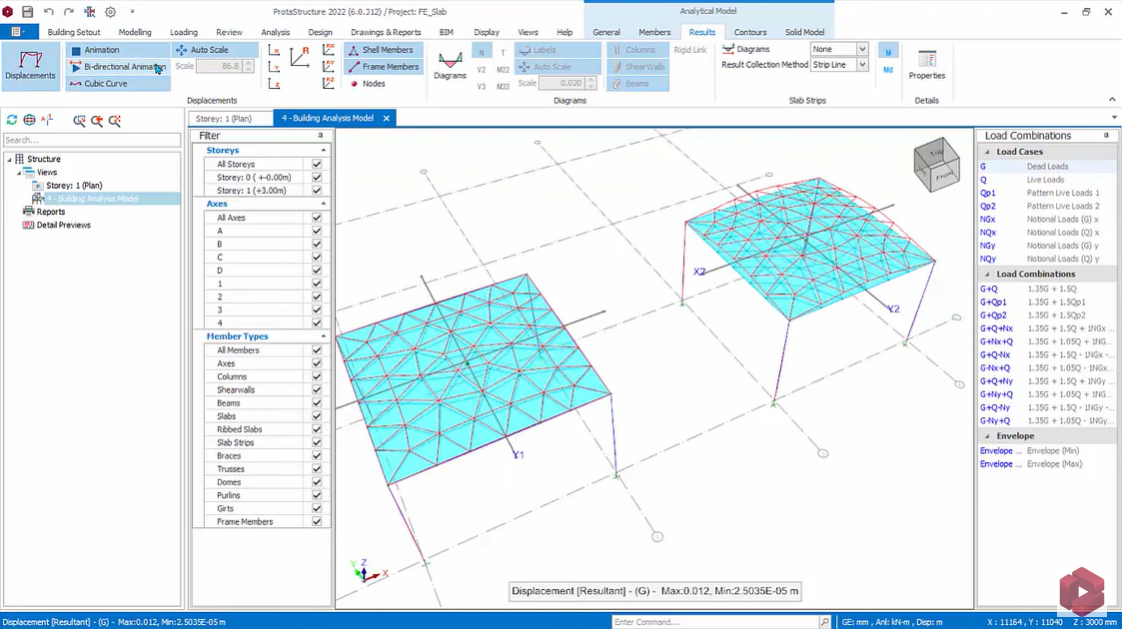Open the Drawings & Reports tab
1122x629 pixels.
[386, 32]
